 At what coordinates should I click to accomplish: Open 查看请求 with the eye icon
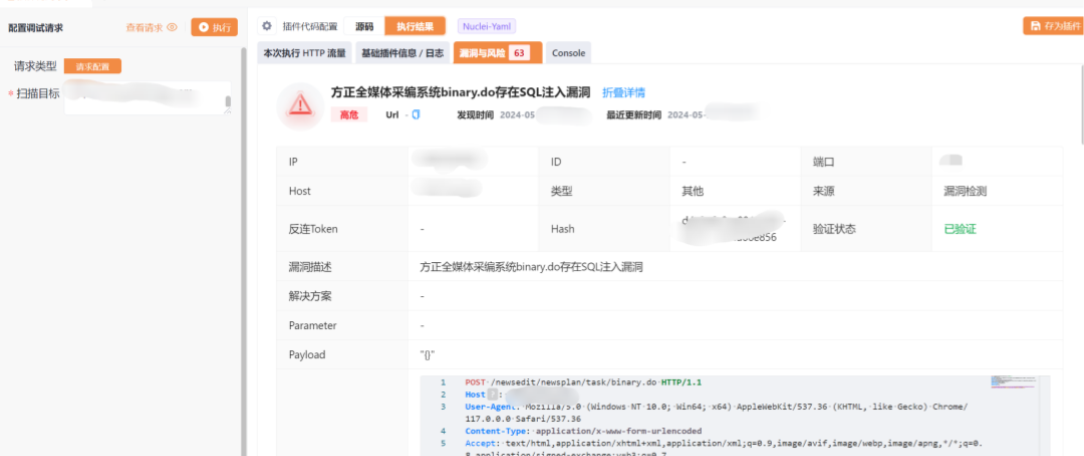(x=151, y=27)
